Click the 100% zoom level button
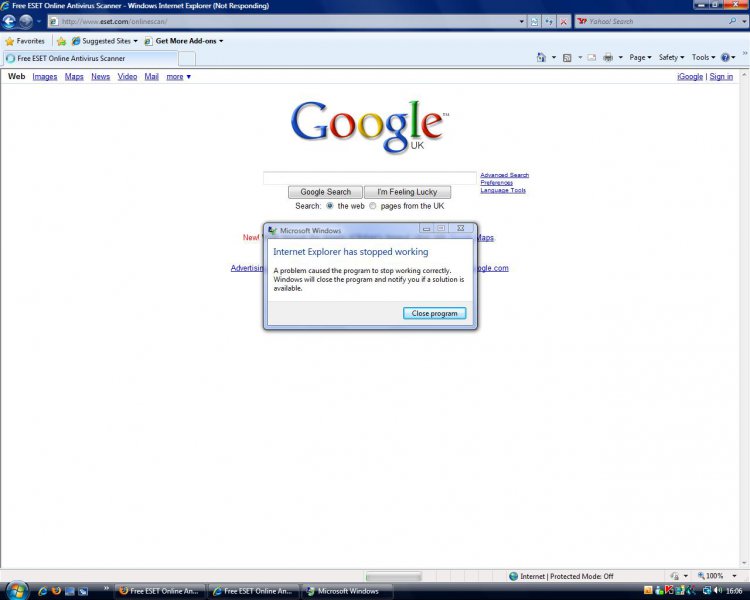Screen dimensions: 750x600 pyautogui.click(x=711, y=576)
